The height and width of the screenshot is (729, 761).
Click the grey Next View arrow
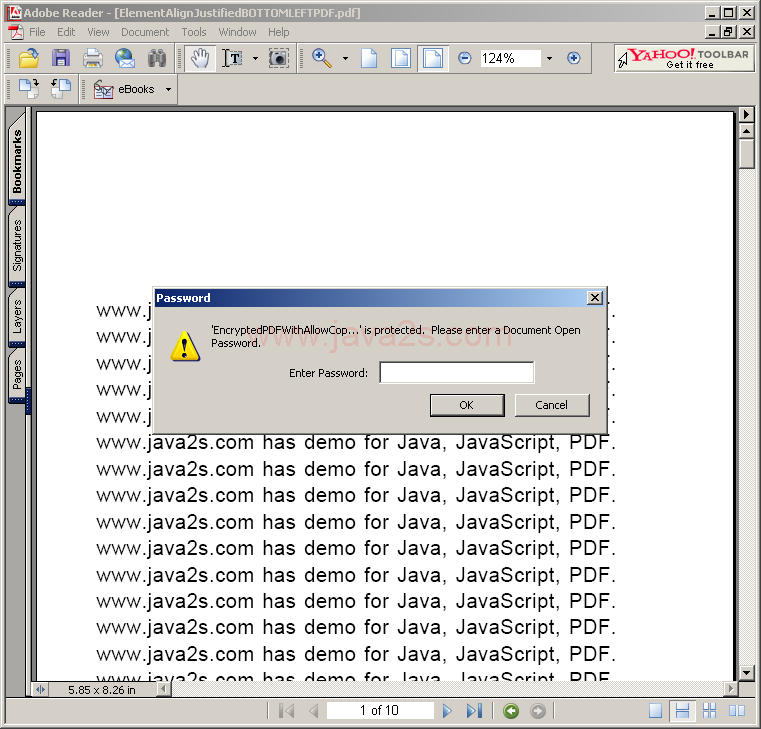click(x=538, y=711)
